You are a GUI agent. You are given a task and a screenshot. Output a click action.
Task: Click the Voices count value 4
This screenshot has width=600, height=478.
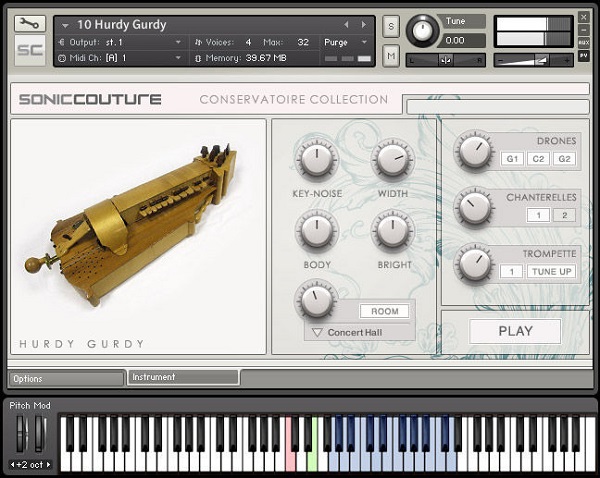click(248, 42)
